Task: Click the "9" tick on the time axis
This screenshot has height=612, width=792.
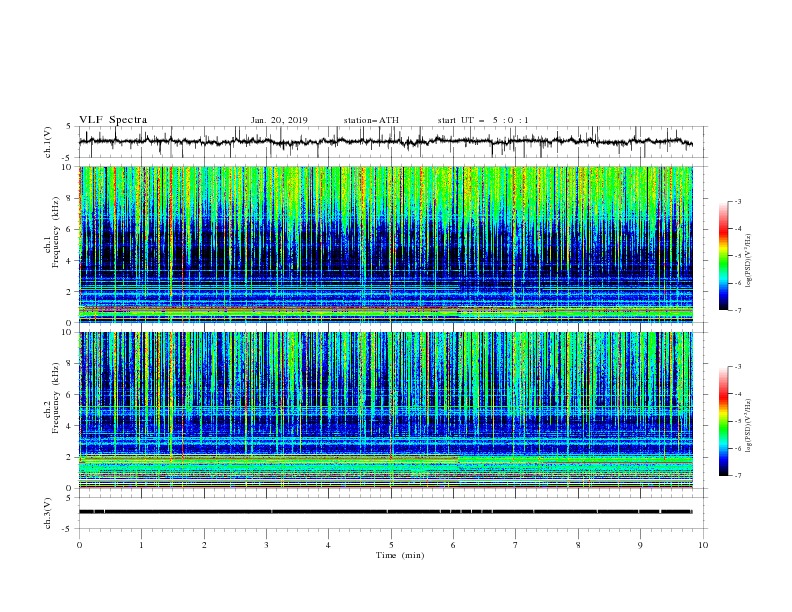Action: tap(640, 545)
